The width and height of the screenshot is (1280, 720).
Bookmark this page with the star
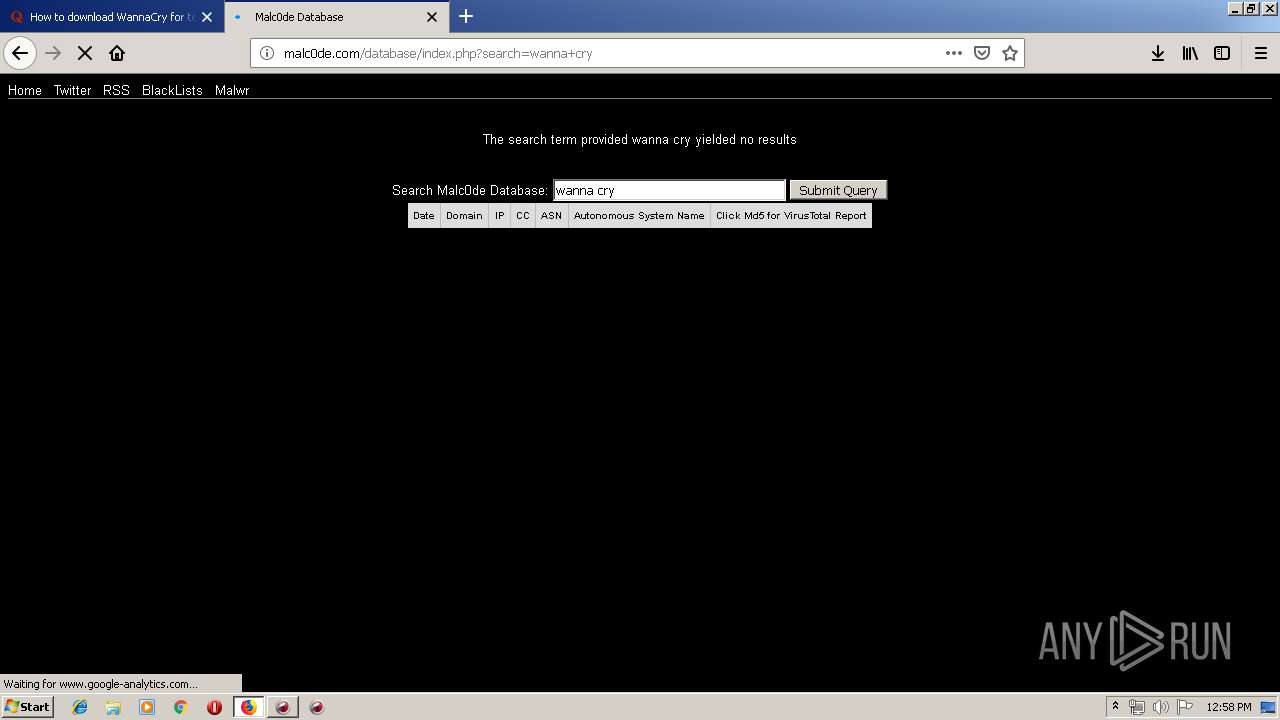click(1010, 53)
